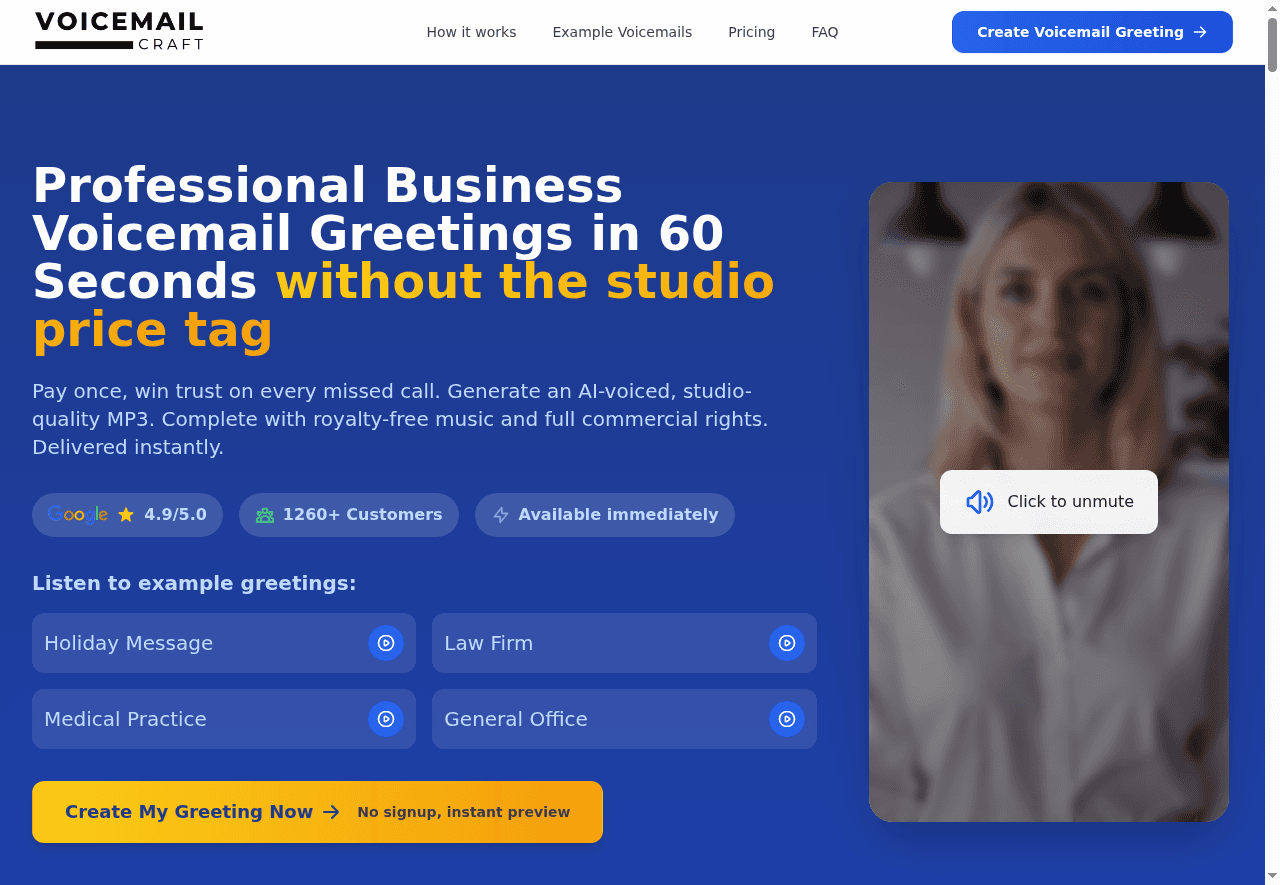The height and width of the screenshot is (885, 1280).
Task: Open the How it works menu item
Action: click(x=471, y=32)
